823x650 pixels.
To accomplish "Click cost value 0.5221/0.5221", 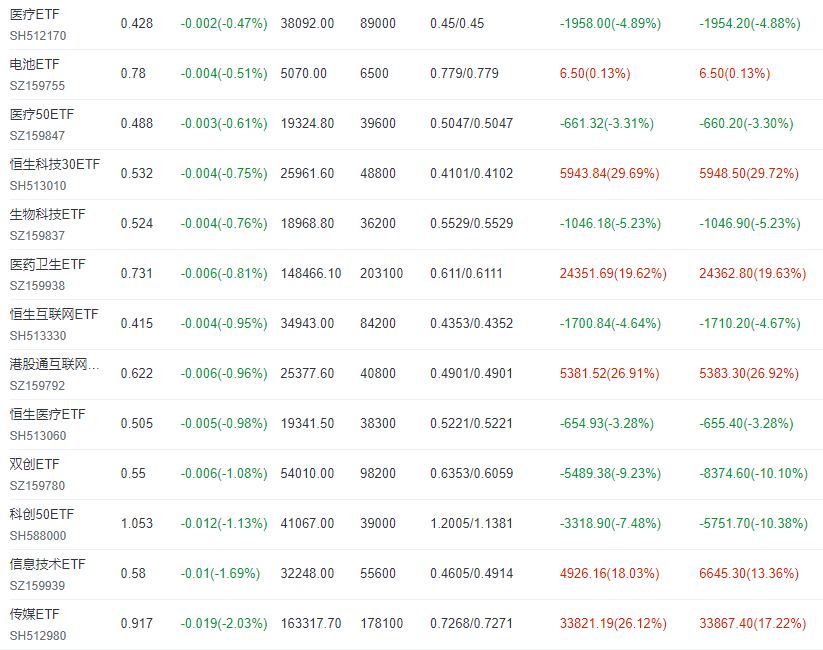I will coord(471,423).
